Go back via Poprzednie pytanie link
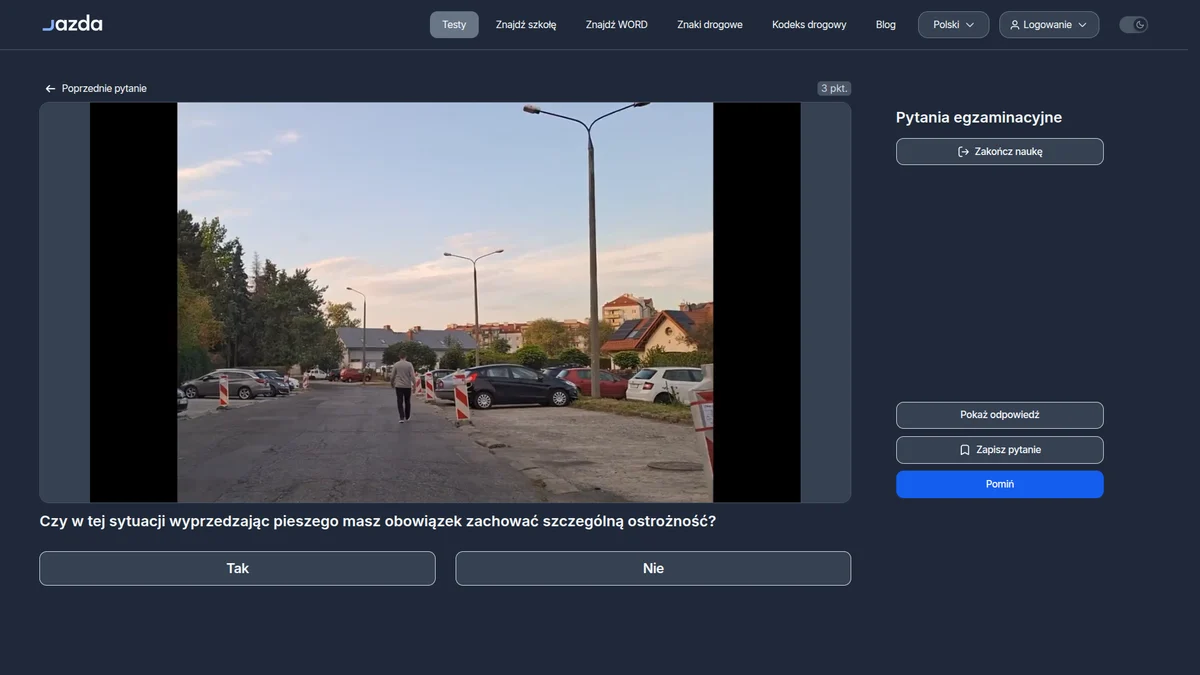1200x675 pixels. (x=96, y=89)
